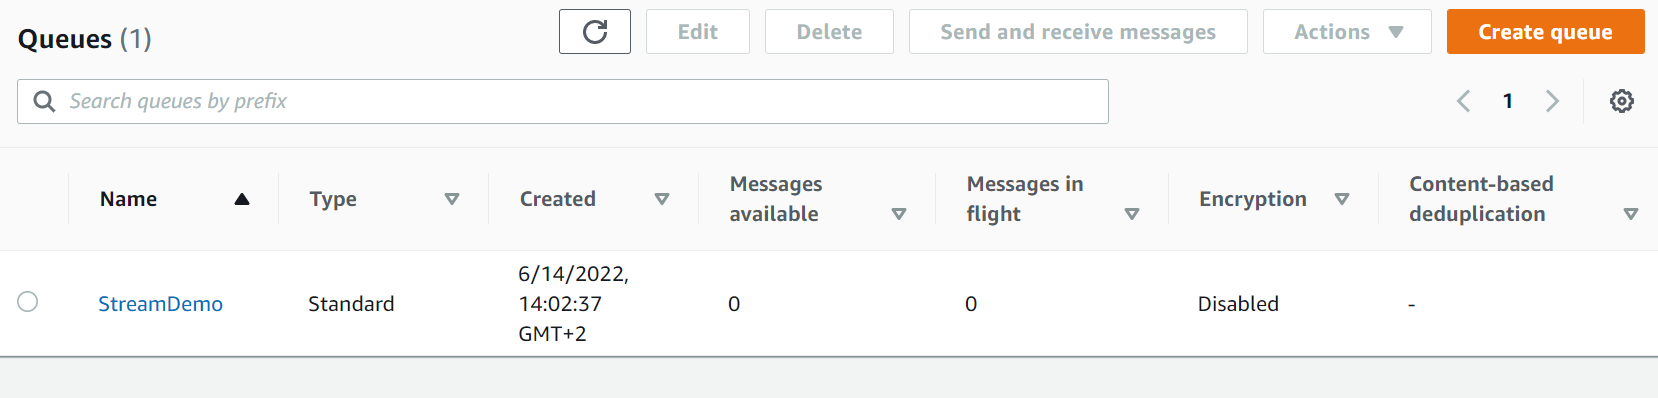Screen dimensions: 1658x398
Task: Sort by Created column arrow
Action: click(662, 199)
